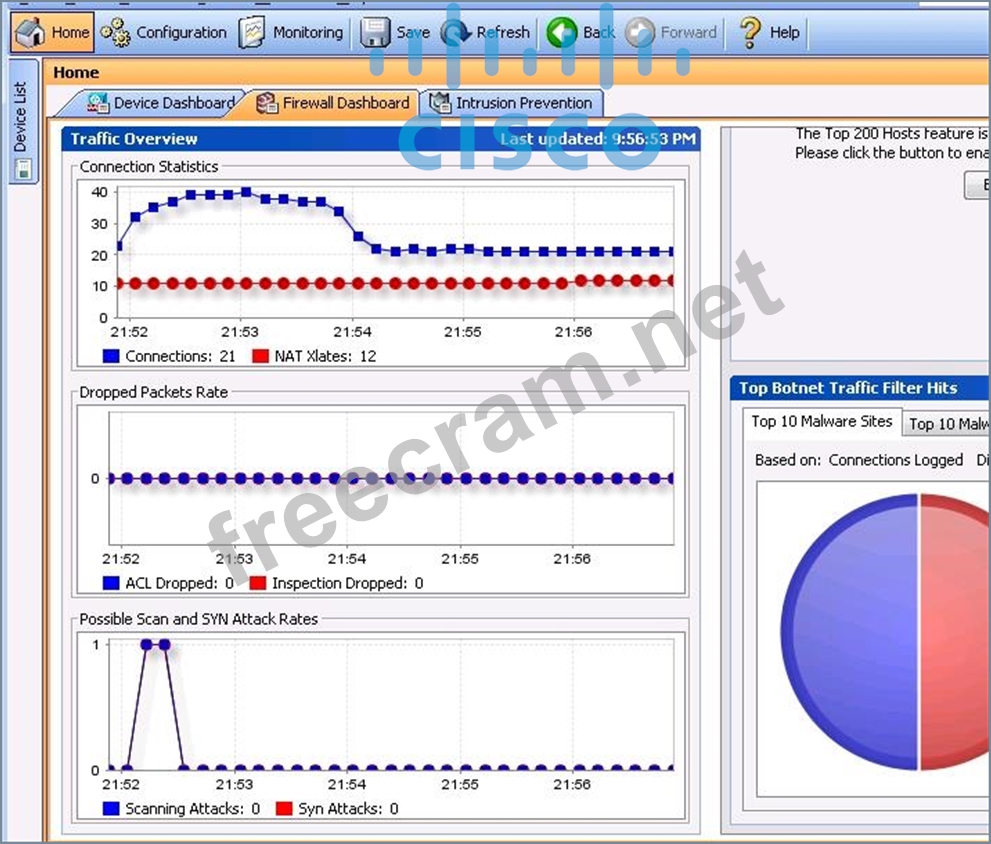
Task: Select the Firewall Dashboard tab
Action: [334, 103]
